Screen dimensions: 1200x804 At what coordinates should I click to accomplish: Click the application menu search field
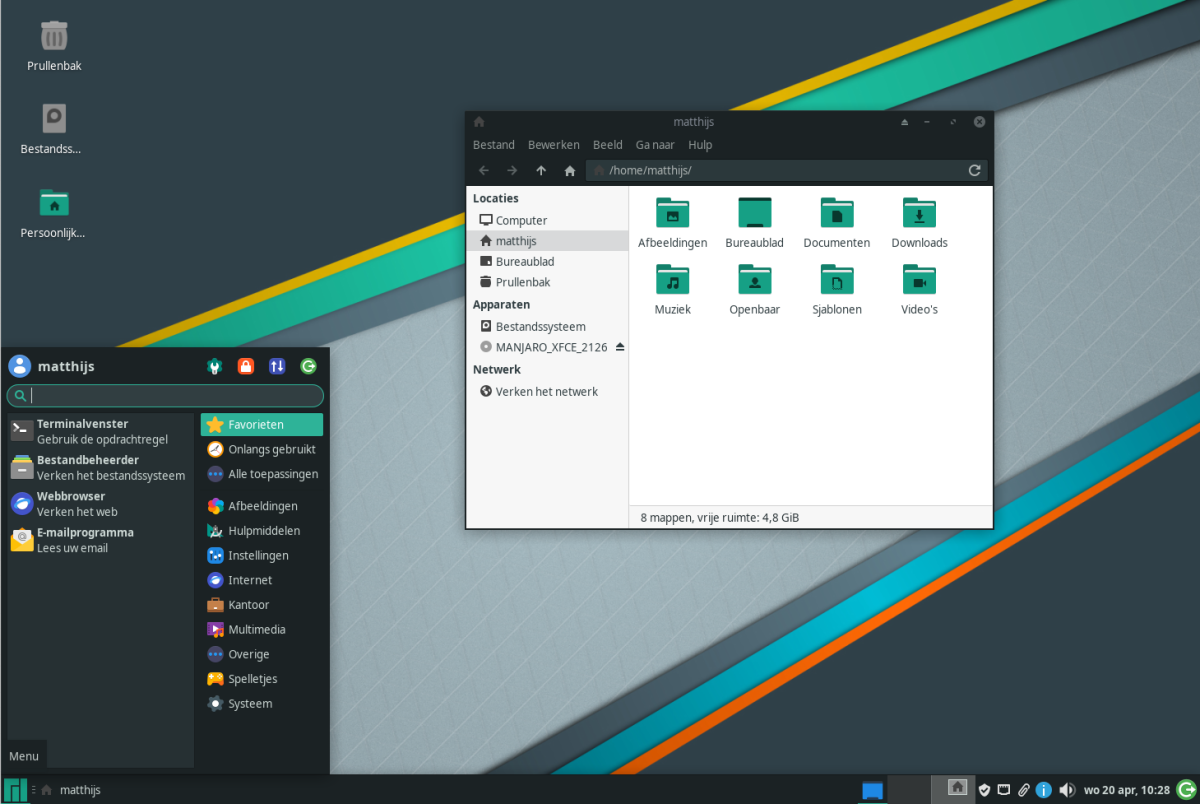click(170, 396)
